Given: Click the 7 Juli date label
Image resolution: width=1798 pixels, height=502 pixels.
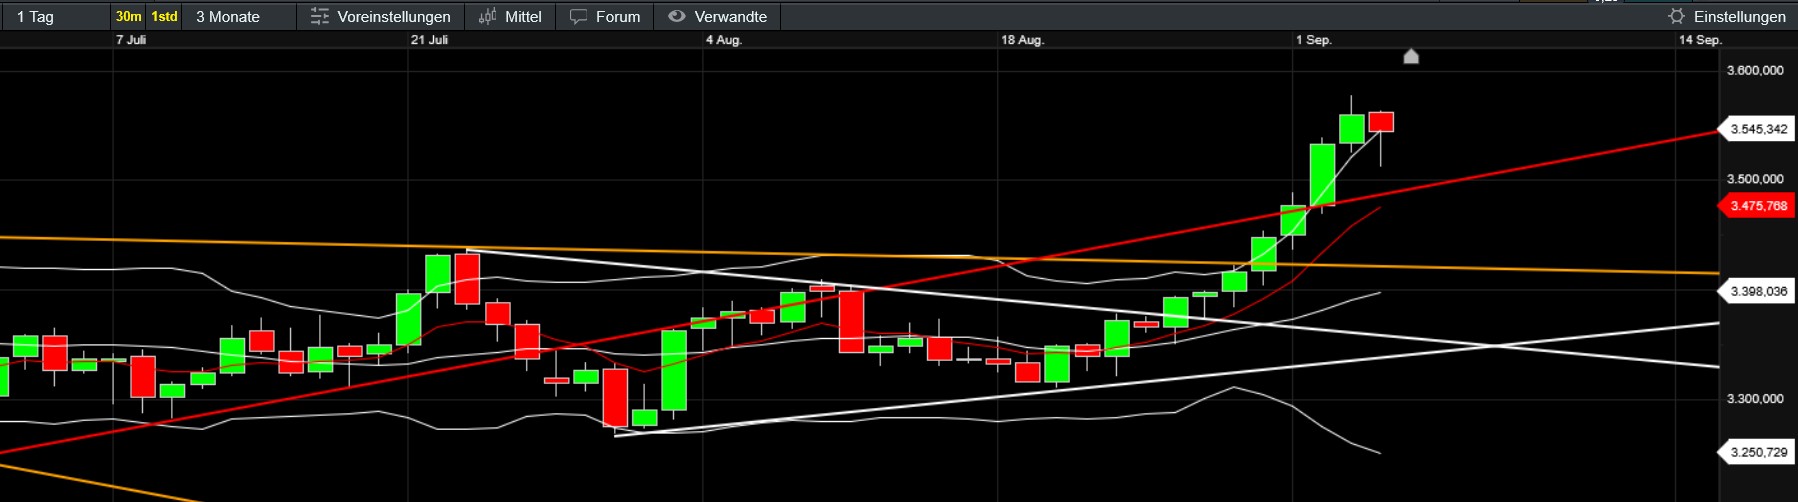Looking at the screenshot, I should click(x=131, y=40).
